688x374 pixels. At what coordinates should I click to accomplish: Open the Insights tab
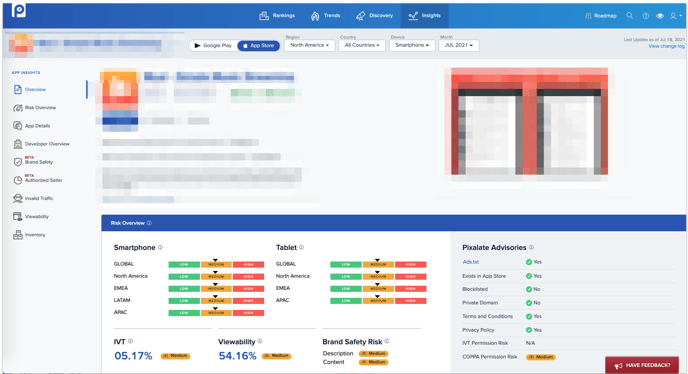(x=424, y=16)
